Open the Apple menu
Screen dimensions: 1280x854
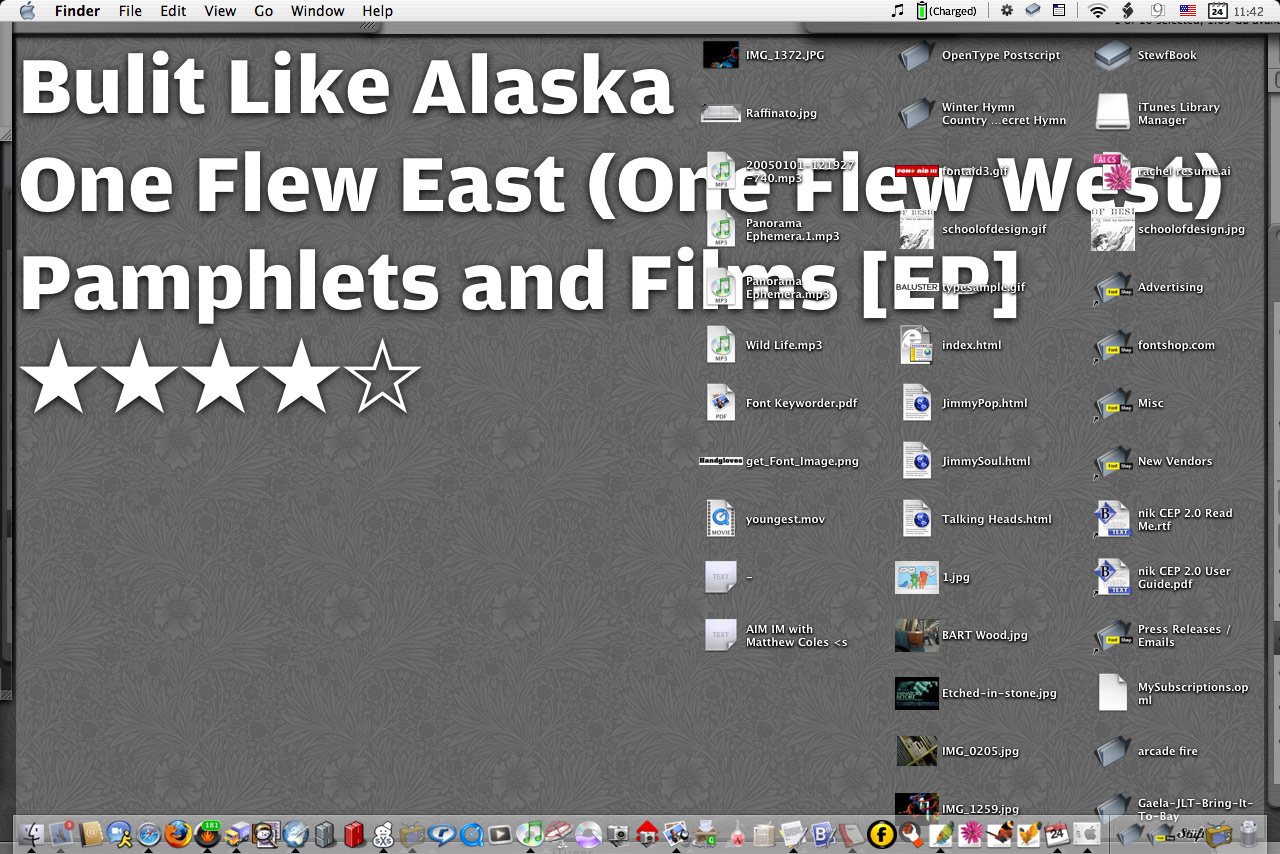[x=27, y=11]
